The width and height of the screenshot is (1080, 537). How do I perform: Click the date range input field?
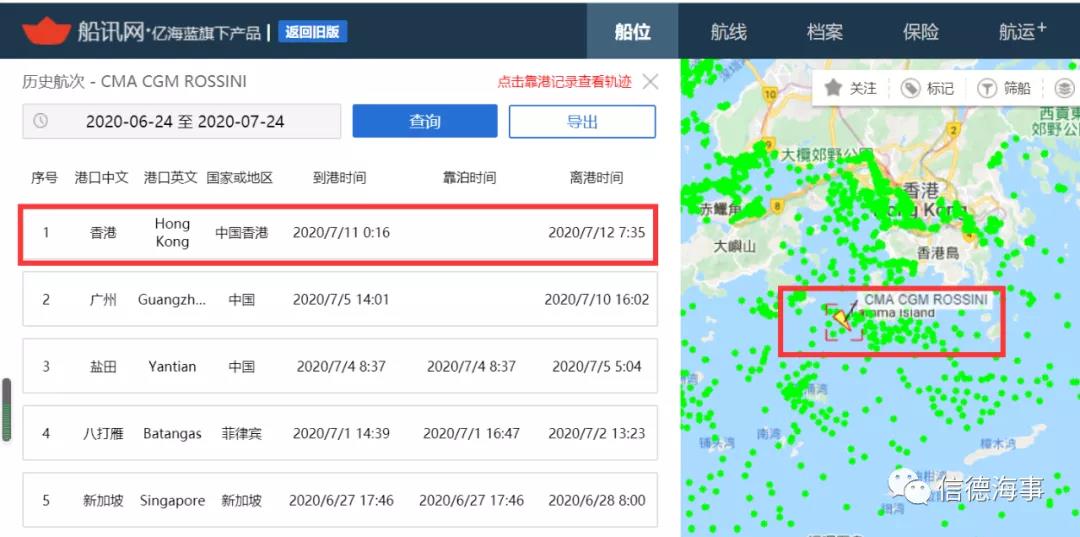pos(182,121)
